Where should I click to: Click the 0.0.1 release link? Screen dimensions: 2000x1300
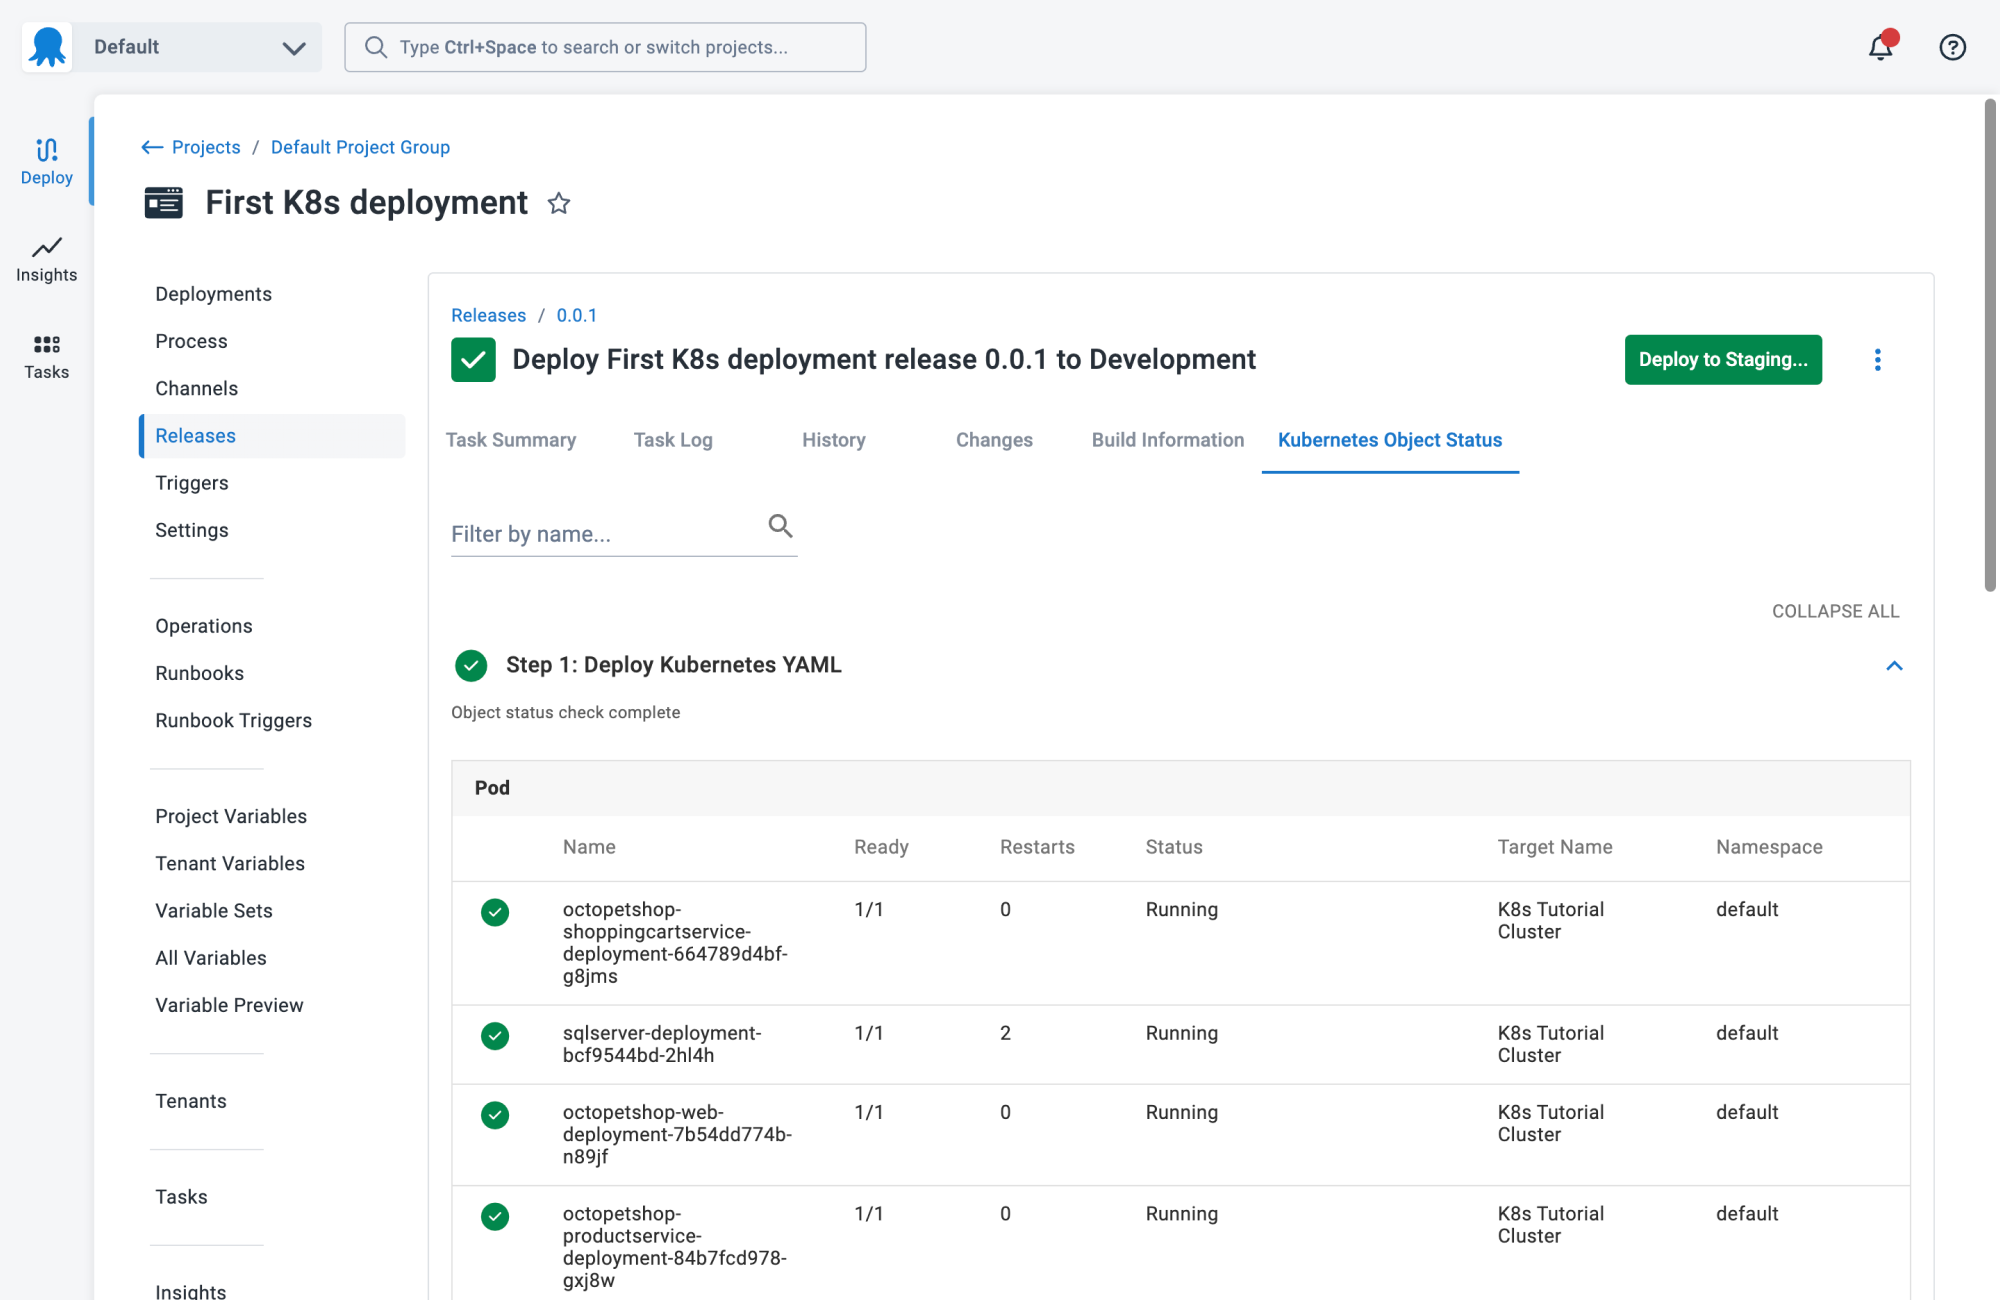click(577, 315)
